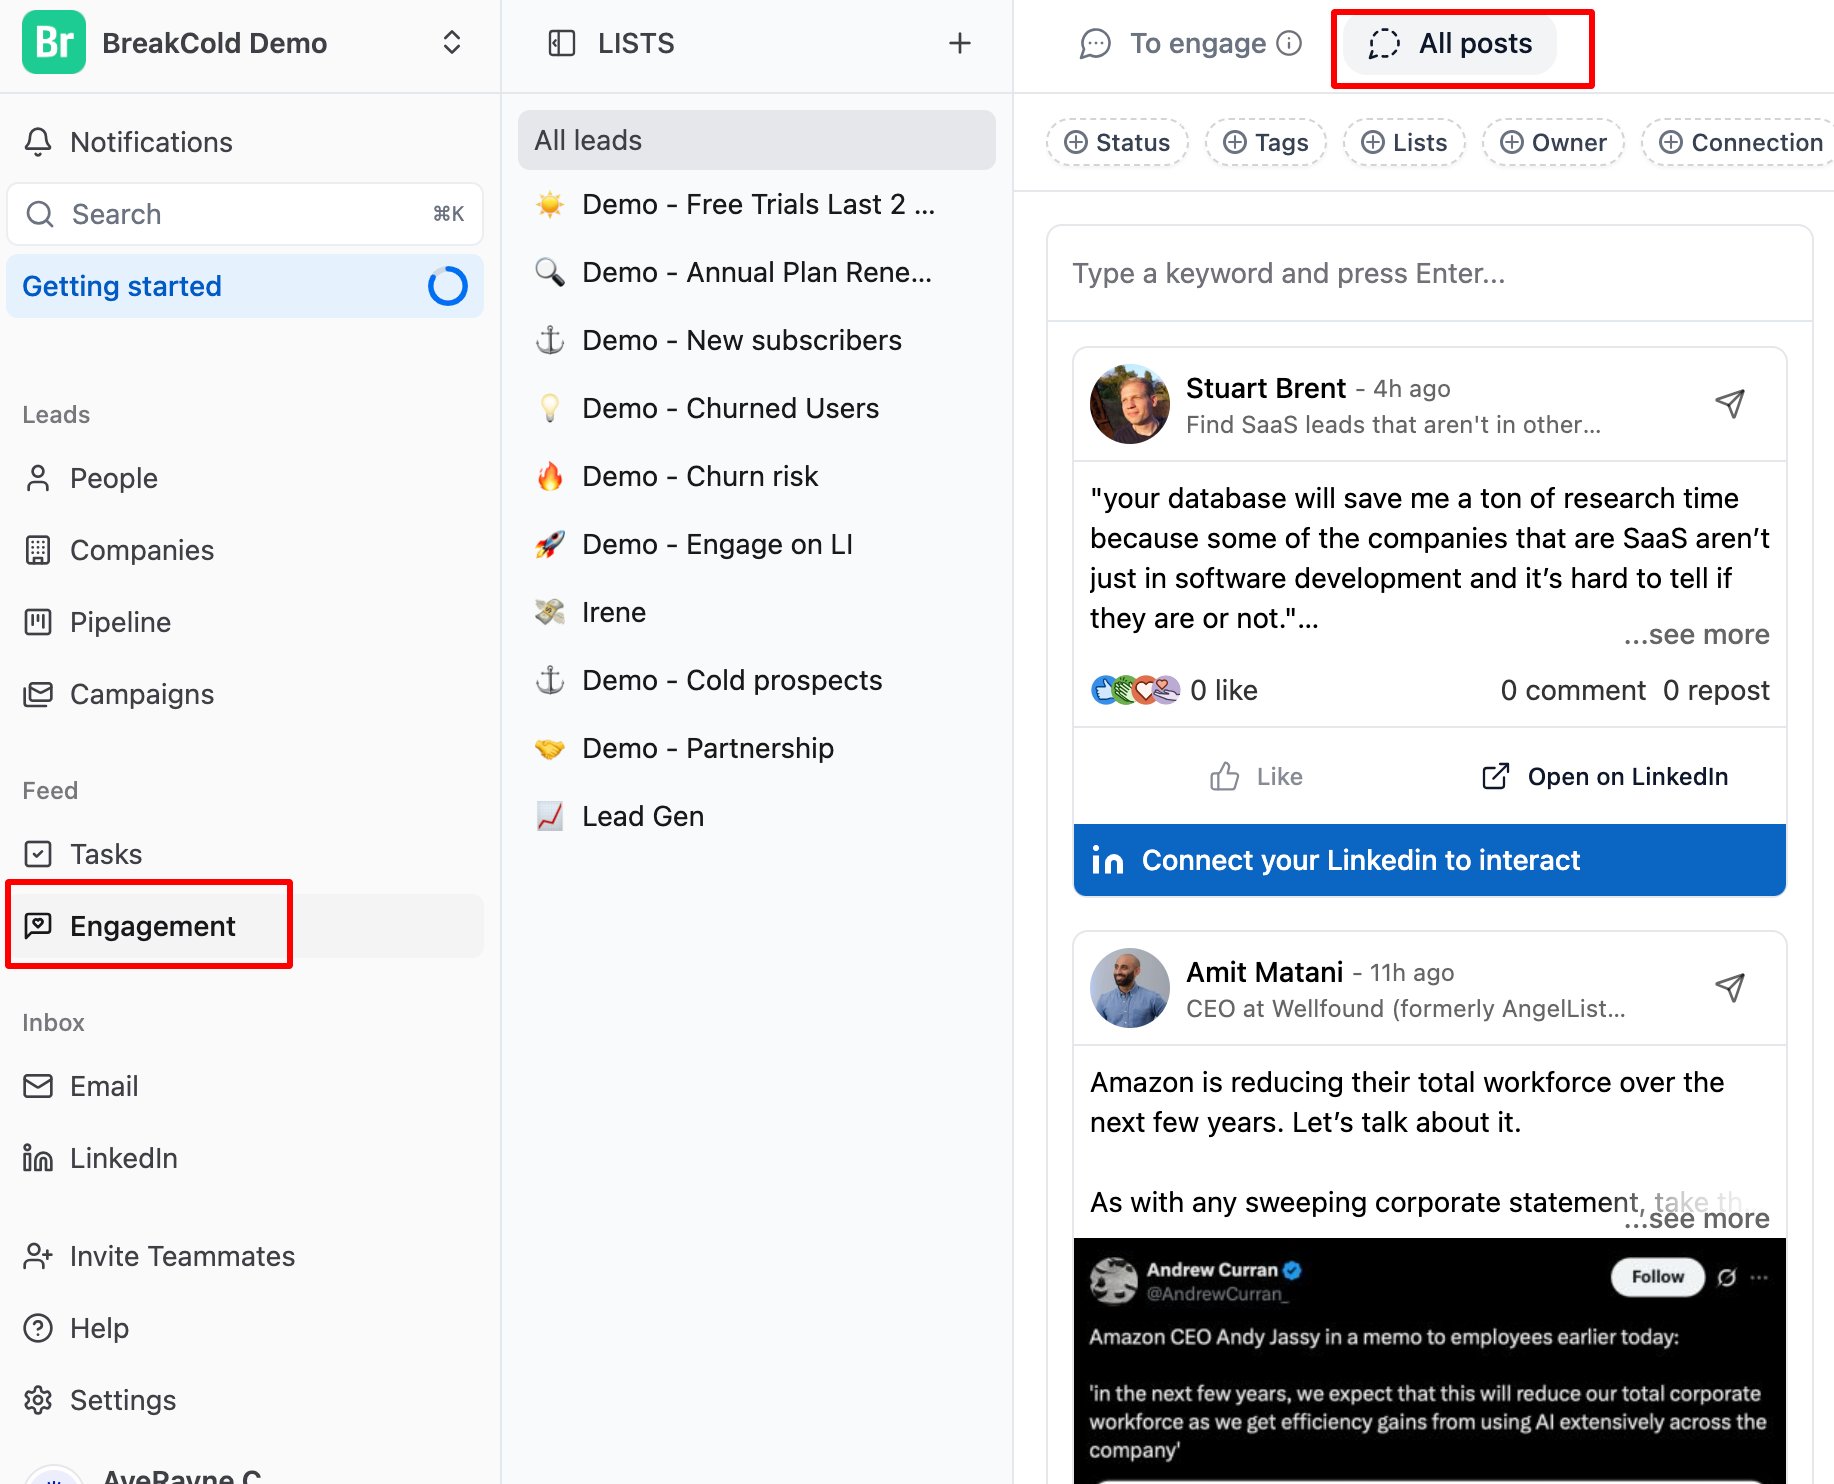The width and height of the screenshot is (1834, 1484).
Task: Click Stuart Brent's profile photo
Action: click(1129, 404)
